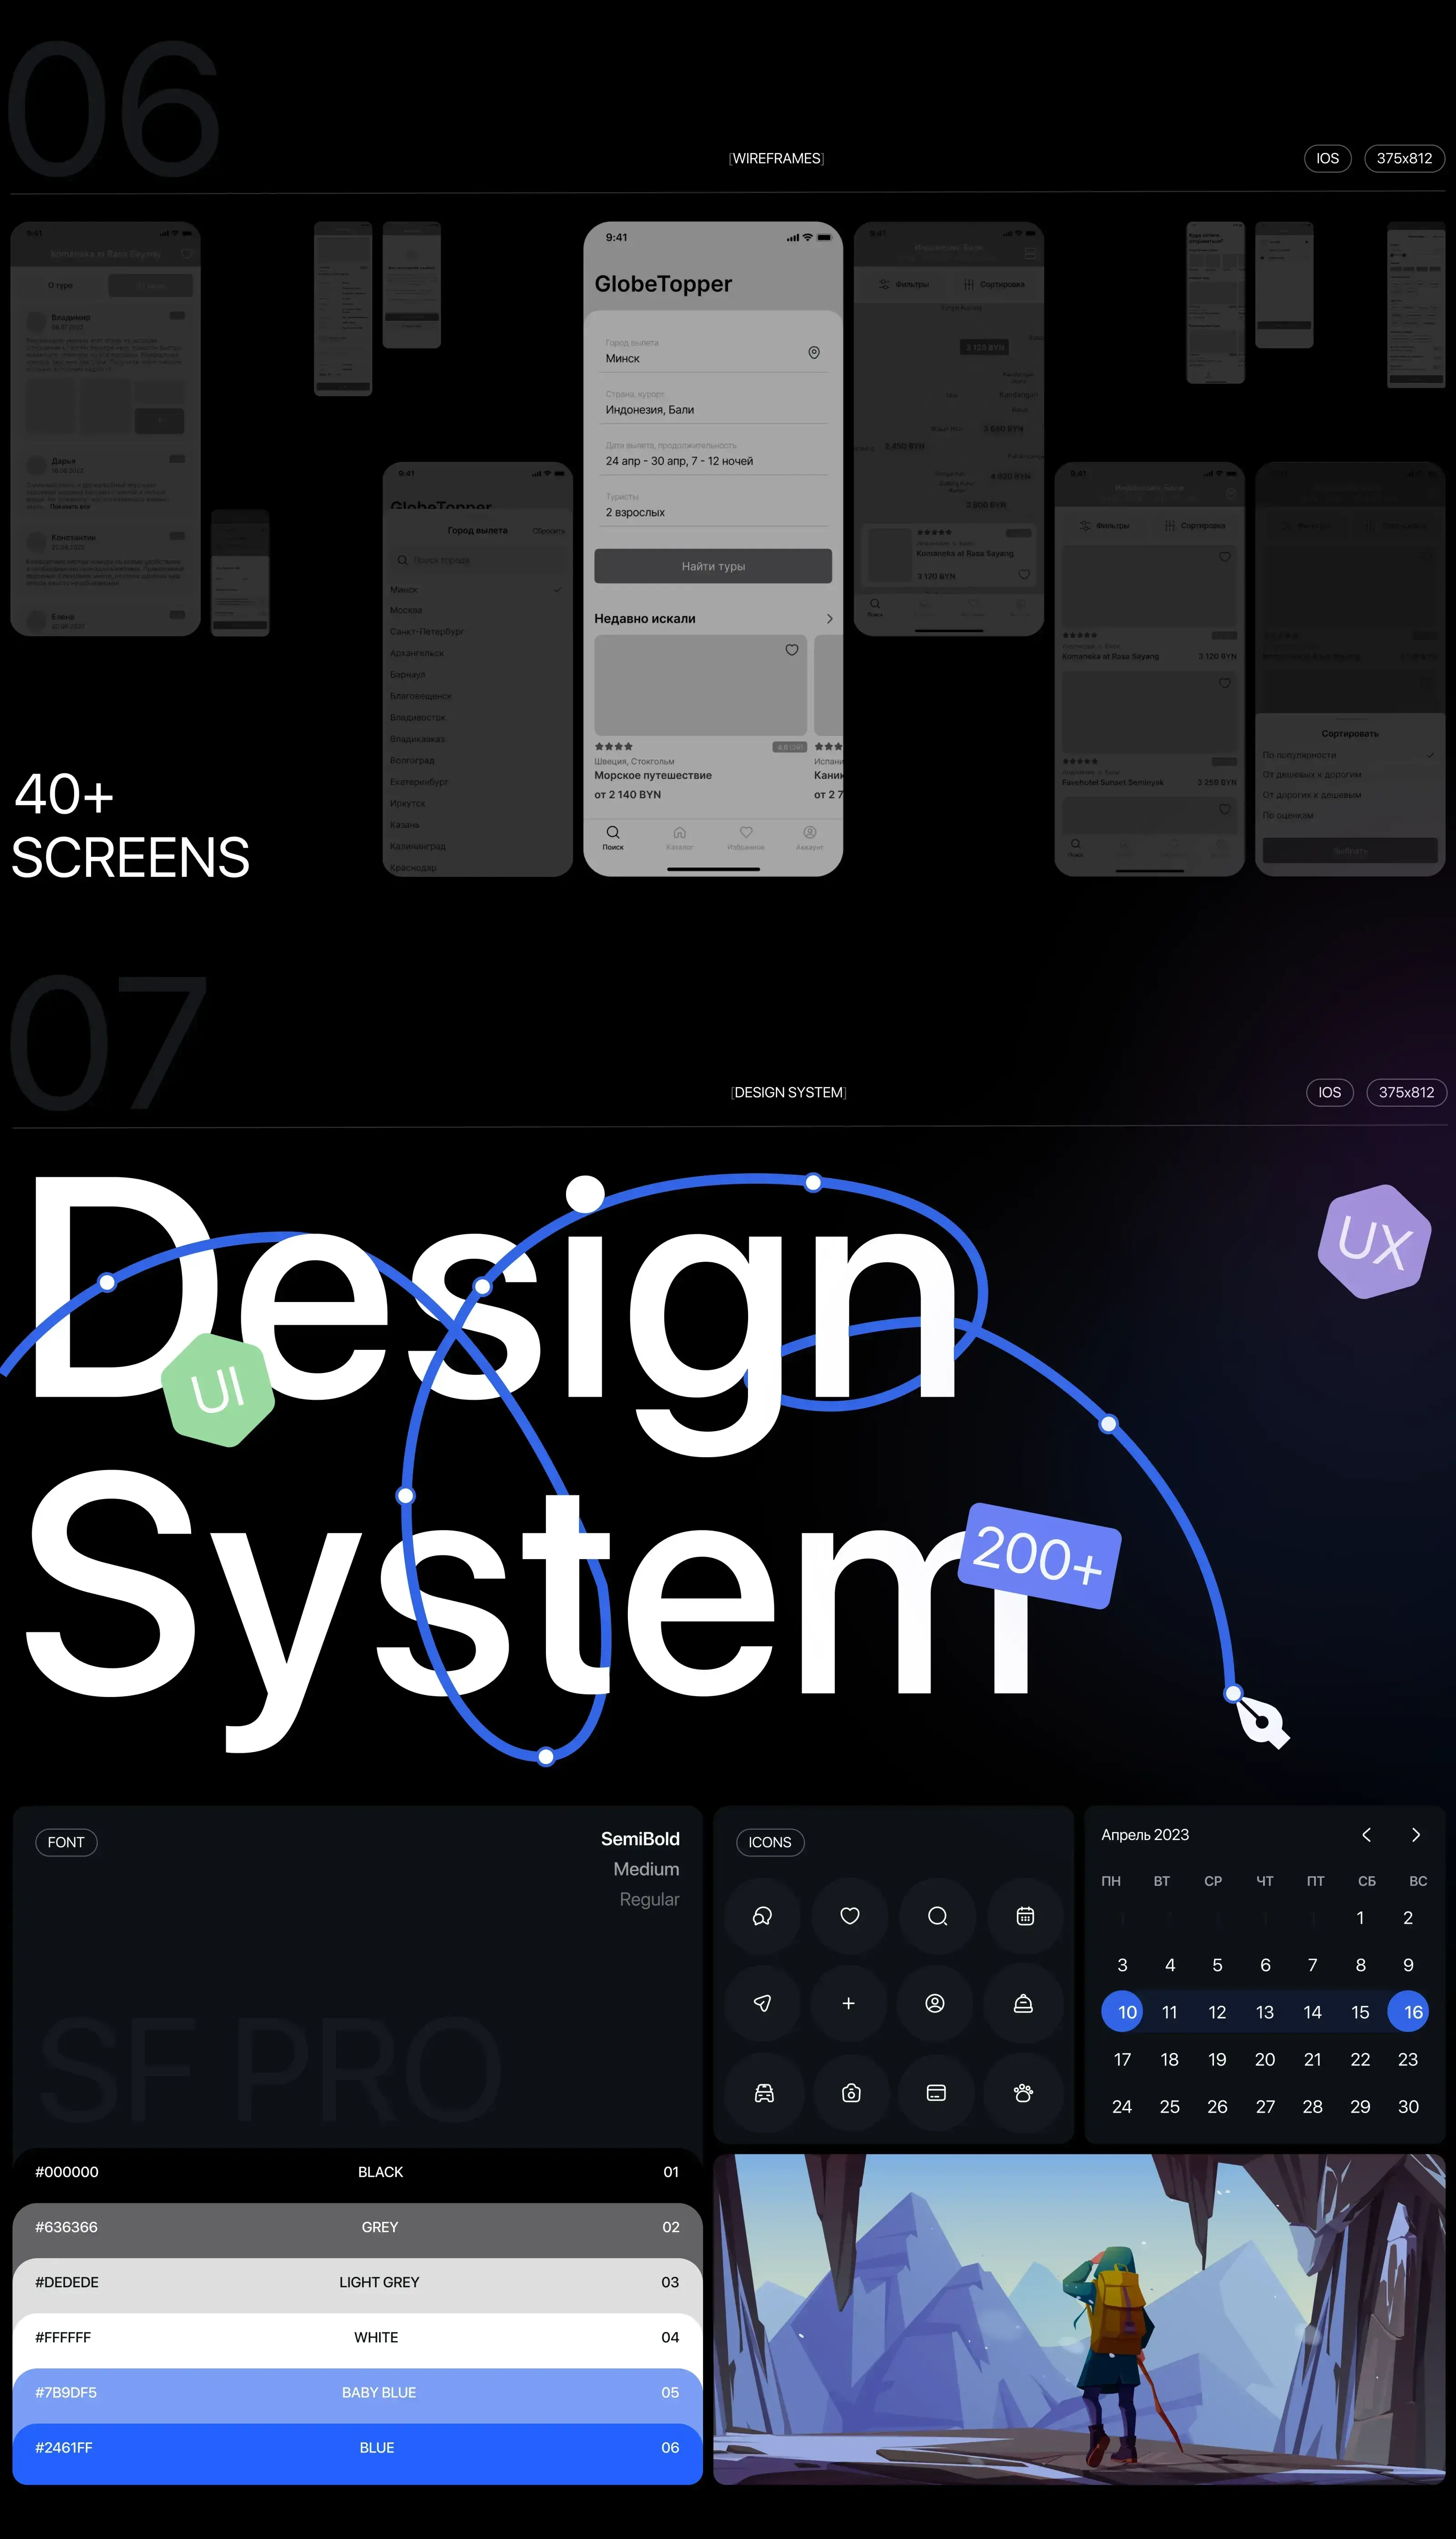The width and height of the screenshot is (1456, 2539).
Task: Go to next month in Апрель 2023 calendar
Action: point(1416,1835)
